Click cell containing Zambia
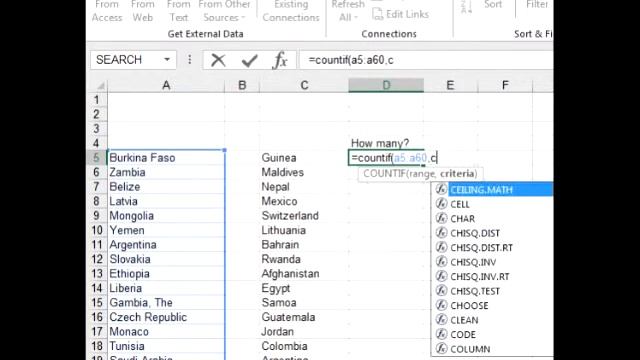The image size is (640, 360). pyautogui.click(x=166, y=172)
